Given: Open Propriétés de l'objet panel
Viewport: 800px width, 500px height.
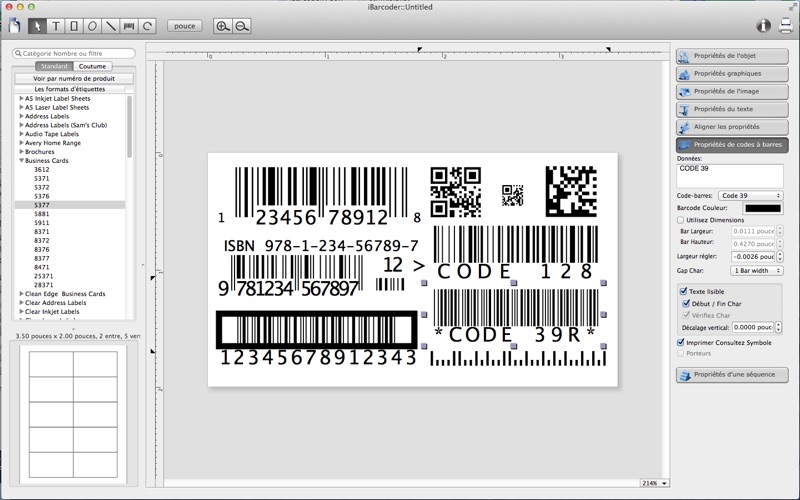Looking at the screenshot, I should pyautogui.click(x=732, y=56).
